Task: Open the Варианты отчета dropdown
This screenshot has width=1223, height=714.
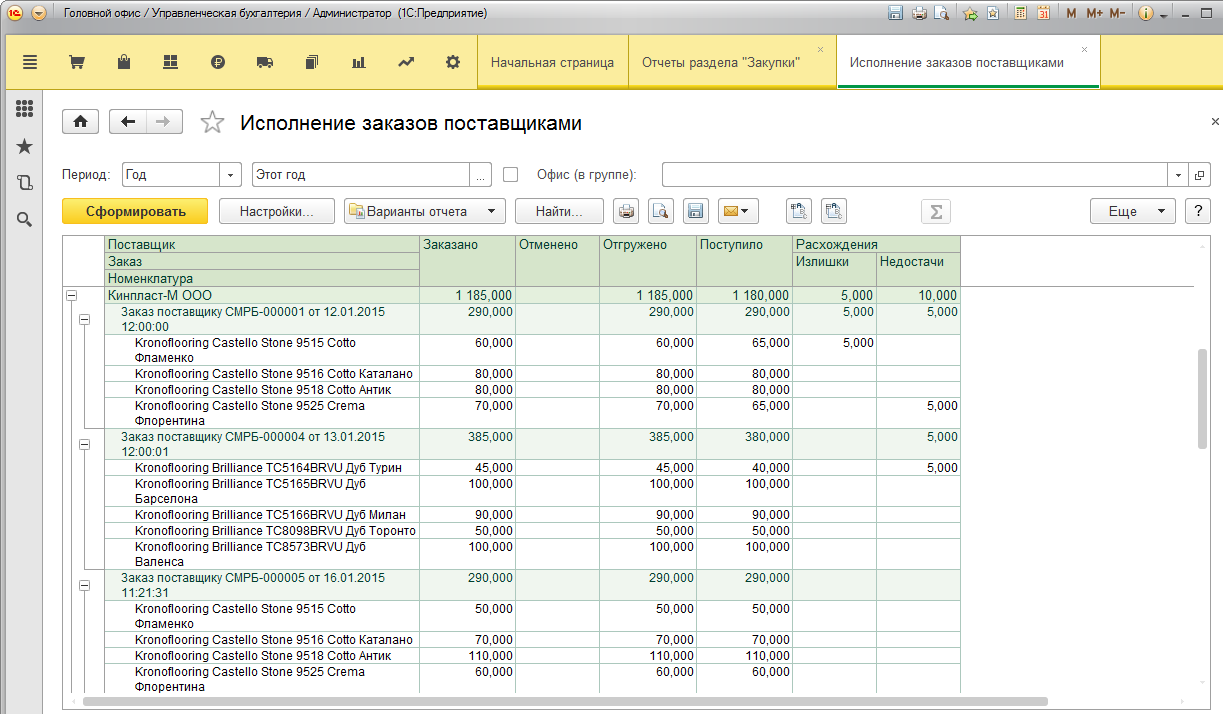Action: (x=425, y=211)
